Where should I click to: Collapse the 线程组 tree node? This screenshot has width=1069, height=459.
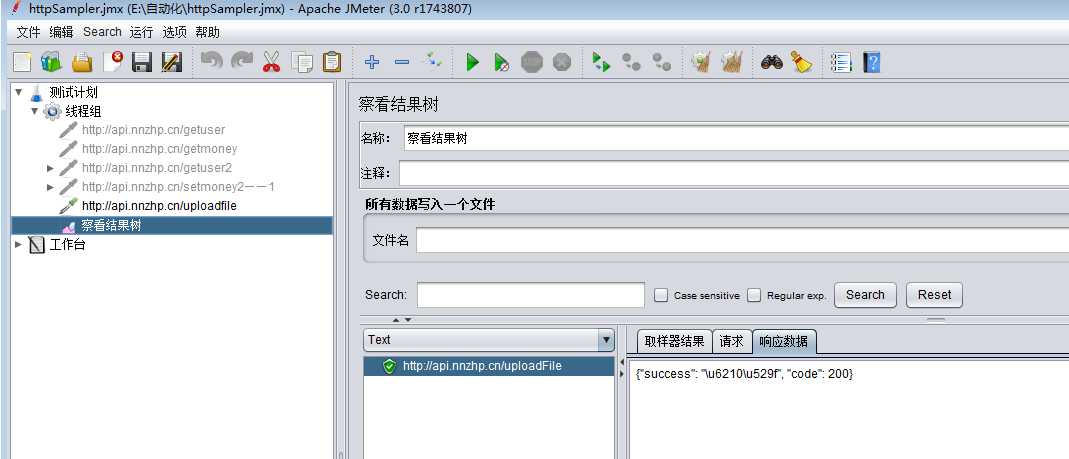coord(35,110)
